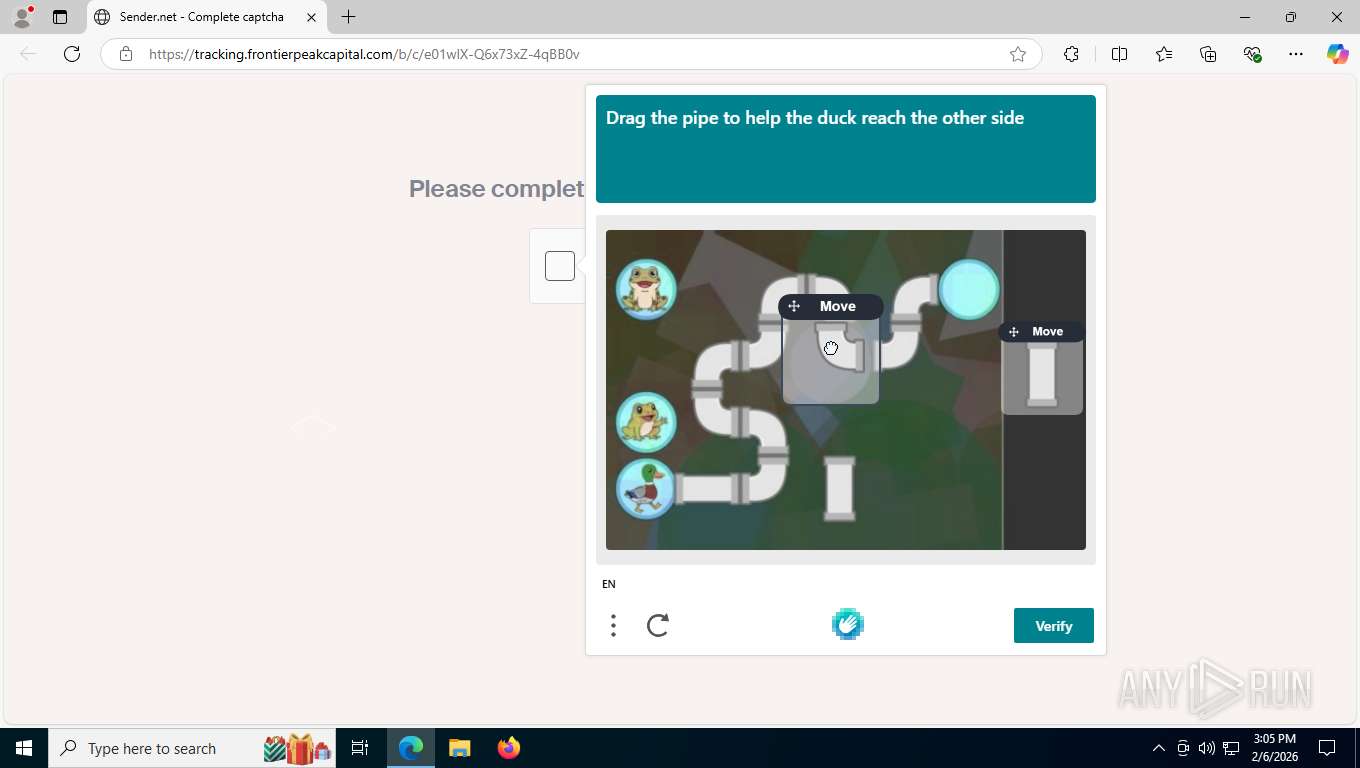The image size is (1360, 768).
Task: Refresh the current page
Action: [72, 54]
